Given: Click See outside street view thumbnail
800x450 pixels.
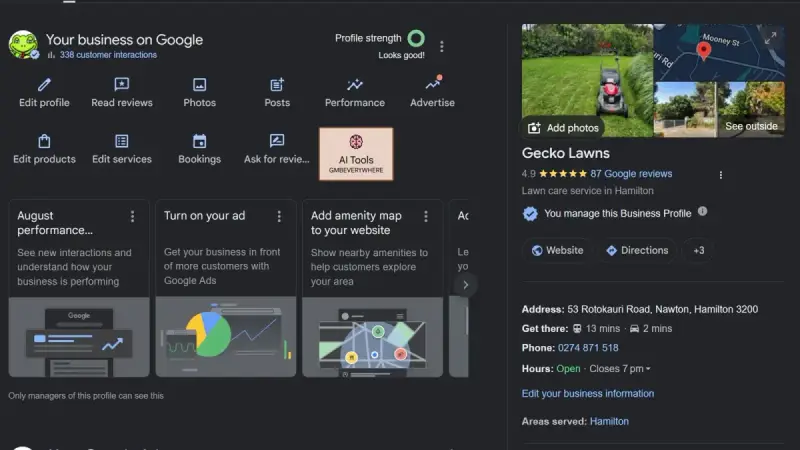Looking at the screenshot, I should (719, 109).
